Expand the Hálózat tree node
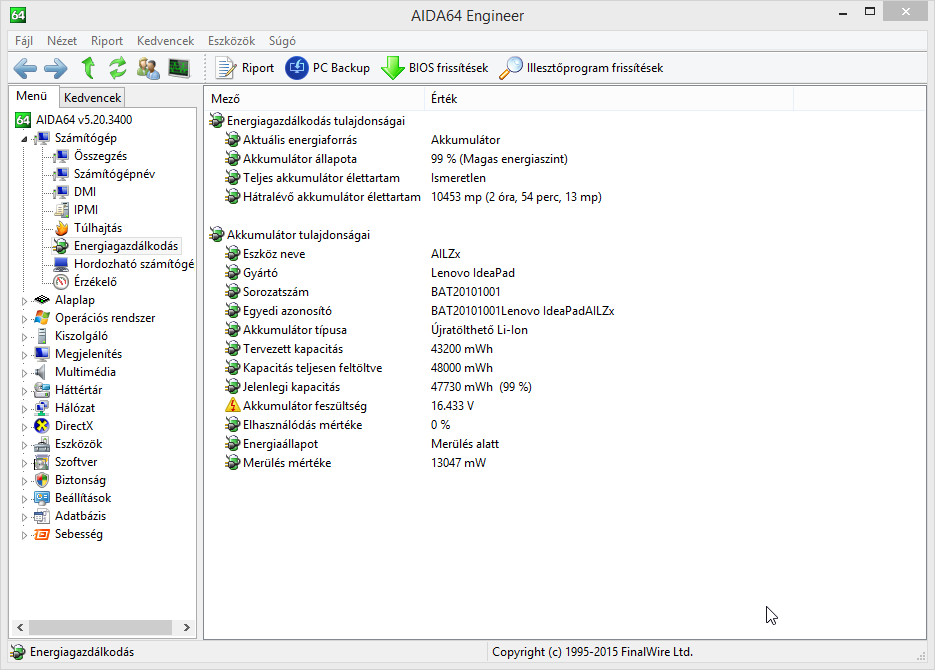935x670 pixels. click(24, 409)
